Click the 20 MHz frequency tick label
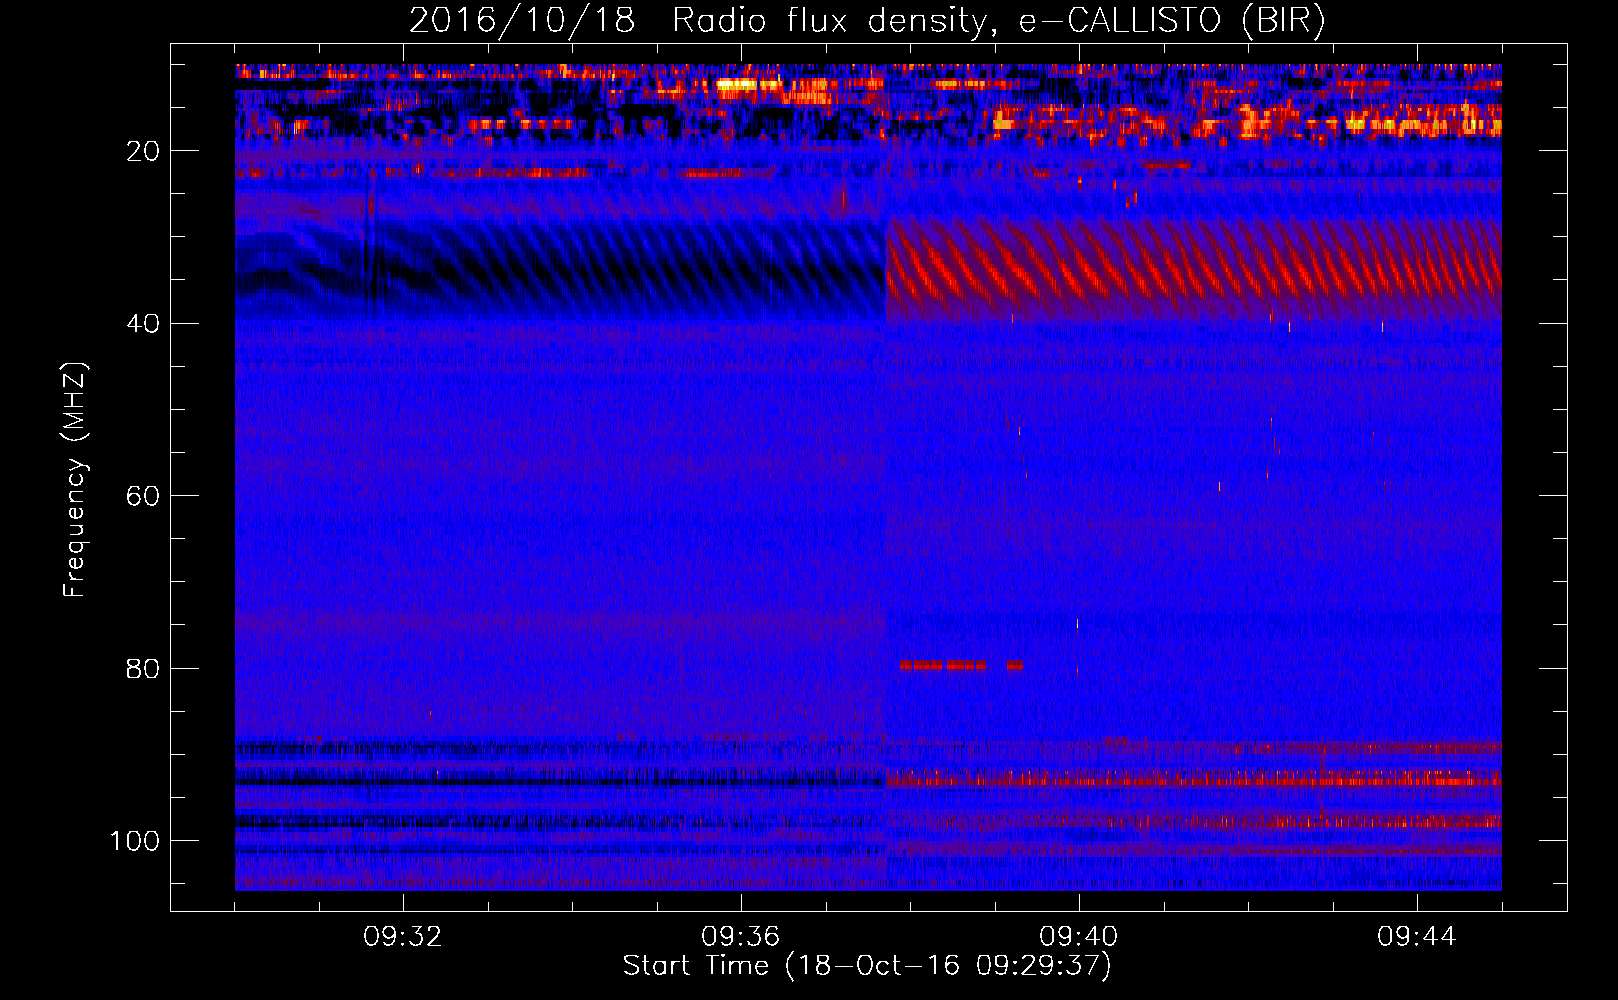This screenshot has height=1000, width=1618. click(x=143, y=151)
